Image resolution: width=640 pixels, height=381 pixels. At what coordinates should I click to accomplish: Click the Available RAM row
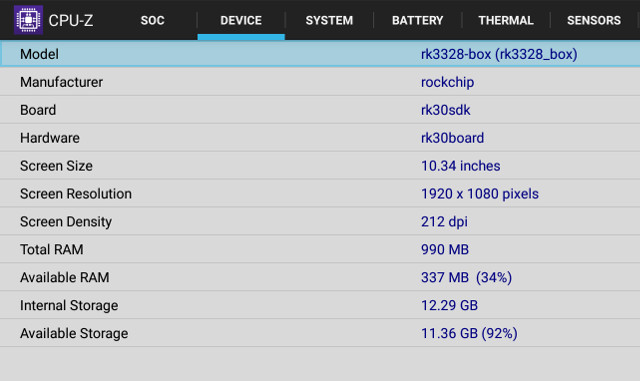pyautogui.click(x=320, y=277)
